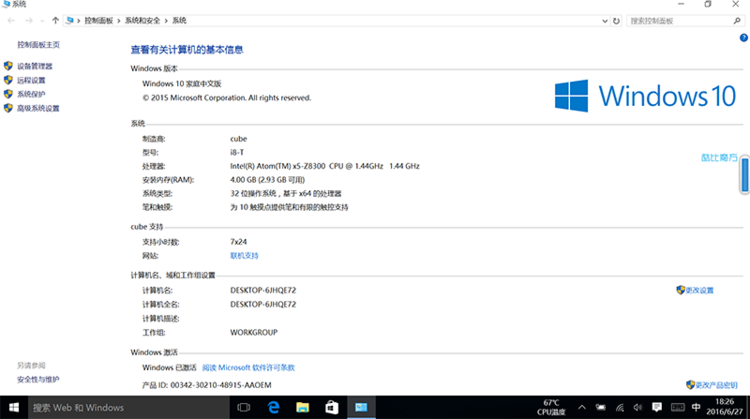This screenshot has width=750, height=419.
Task: Open the recent locations dropdown arrow
Action: (x=40, y=20)
